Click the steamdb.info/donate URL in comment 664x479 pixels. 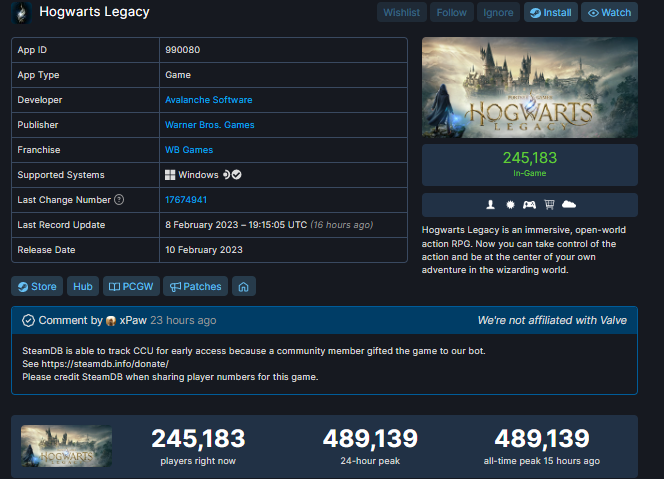click(105, 364)
